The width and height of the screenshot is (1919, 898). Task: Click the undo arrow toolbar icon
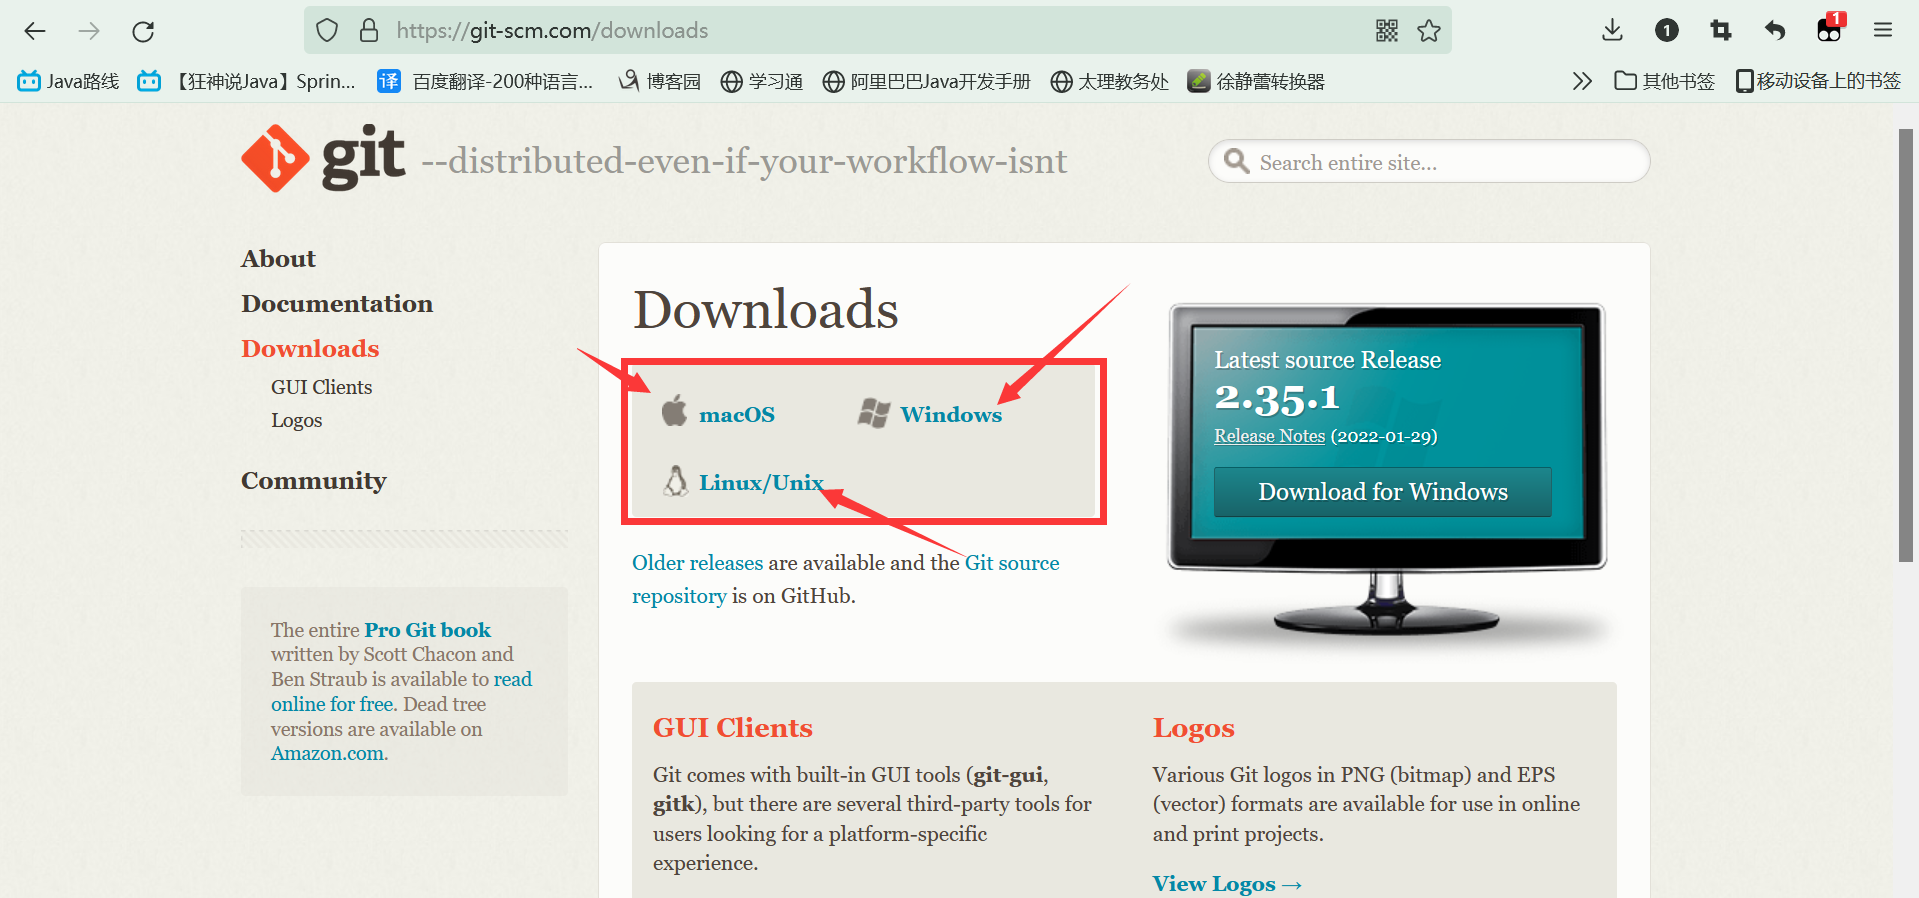coord(1774,31)
